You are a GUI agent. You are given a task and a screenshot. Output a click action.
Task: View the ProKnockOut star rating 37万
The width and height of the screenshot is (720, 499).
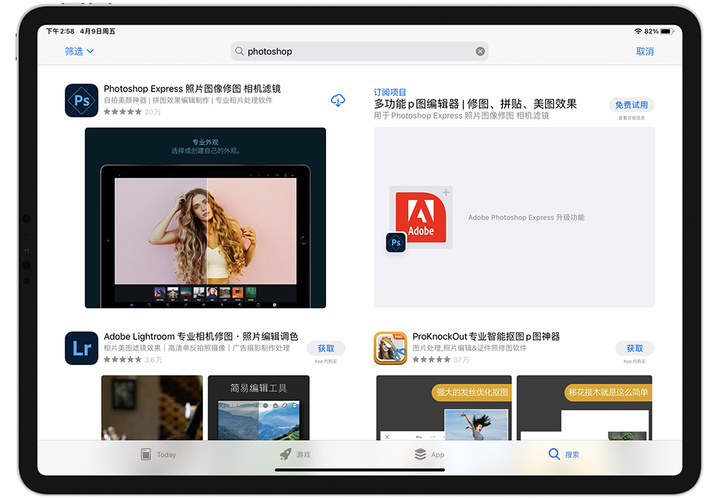(x=441, y=359)
